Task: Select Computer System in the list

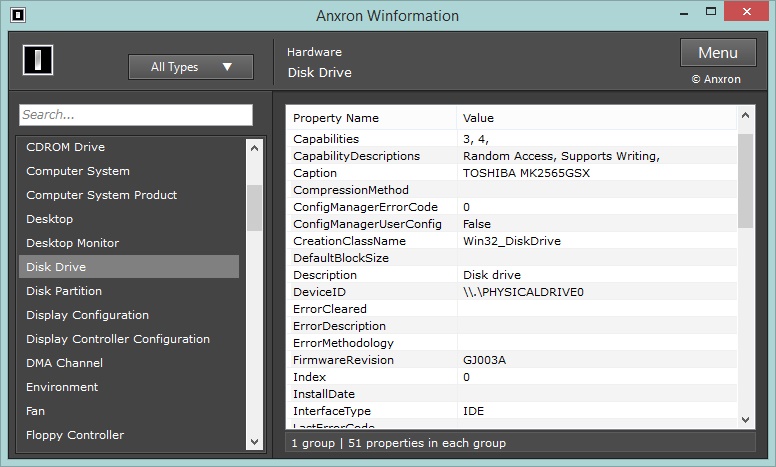Action: pyautogui.click(x=77, y=171)
